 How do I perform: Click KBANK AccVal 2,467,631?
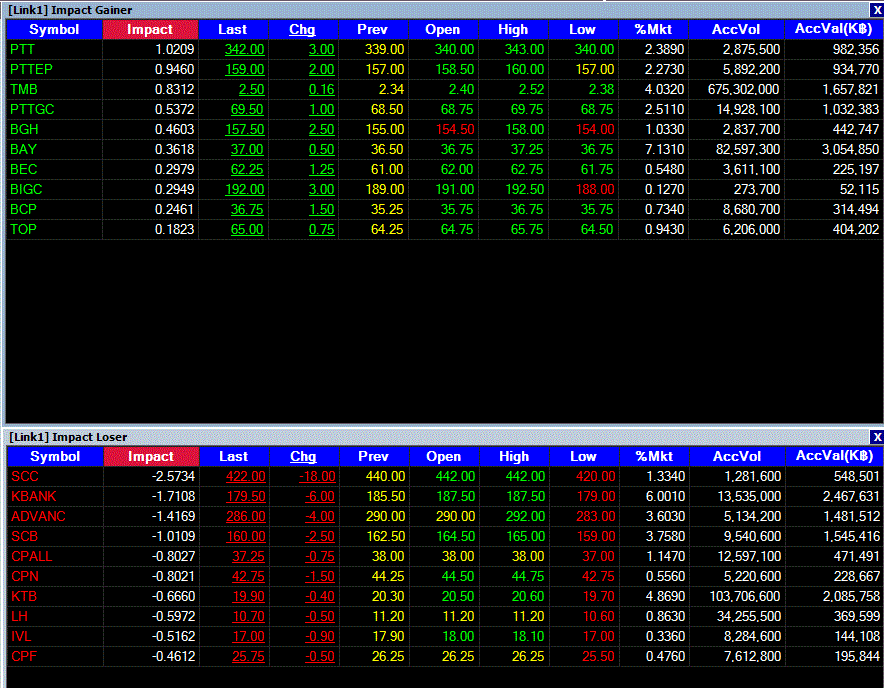point(851,497)
